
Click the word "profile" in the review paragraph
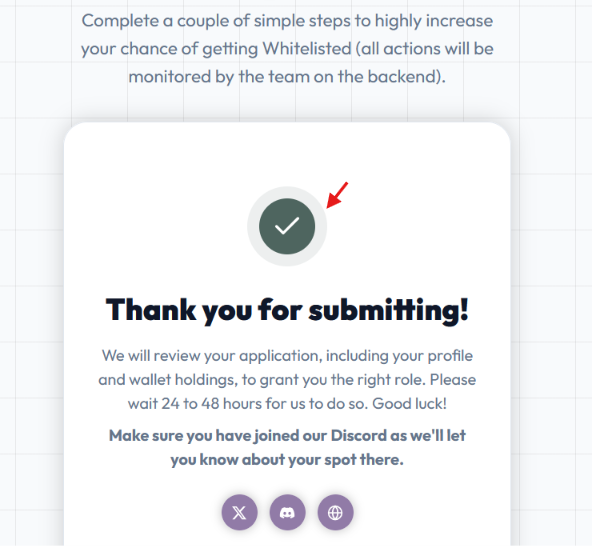pos(450,356)
